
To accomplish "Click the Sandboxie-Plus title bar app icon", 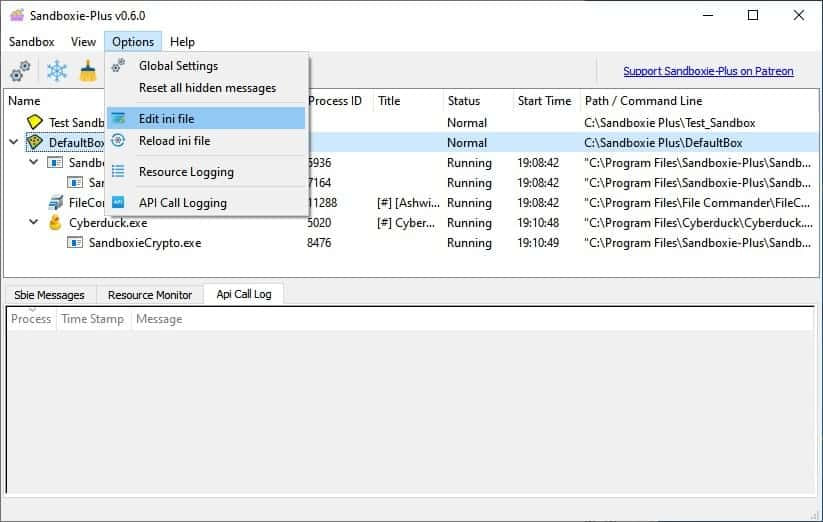I will (x=17, y=15).
